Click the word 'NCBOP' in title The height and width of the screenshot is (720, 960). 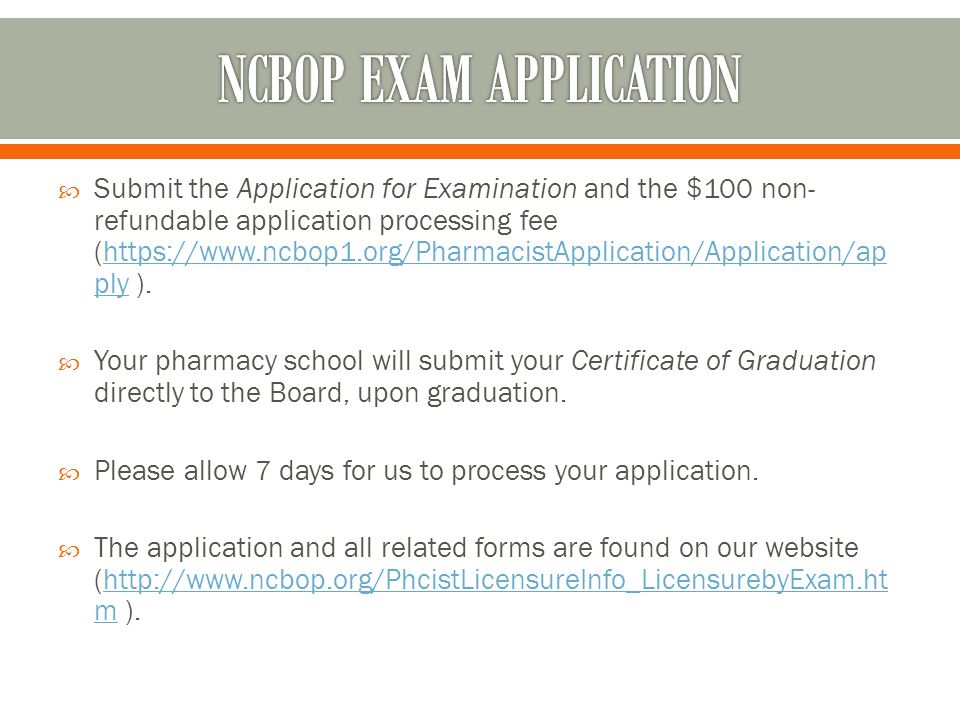tap(281, 78)
